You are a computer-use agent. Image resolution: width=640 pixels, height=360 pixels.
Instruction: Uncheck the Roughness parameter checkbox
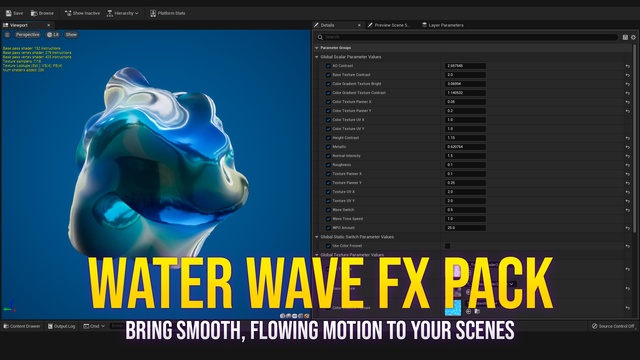pyautogui.click(x=328, y=165)
